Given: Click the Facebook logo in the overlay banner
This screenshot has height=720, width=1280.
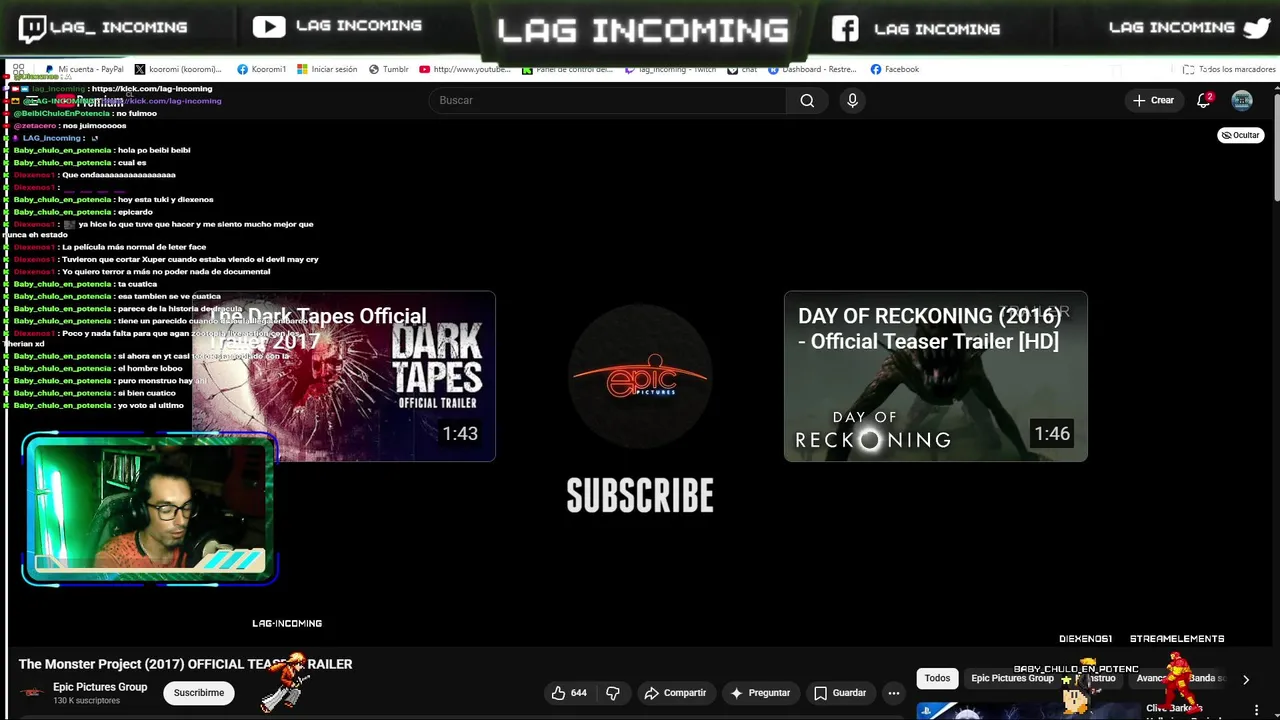Looking at the screenshot, I should point(845,28).
